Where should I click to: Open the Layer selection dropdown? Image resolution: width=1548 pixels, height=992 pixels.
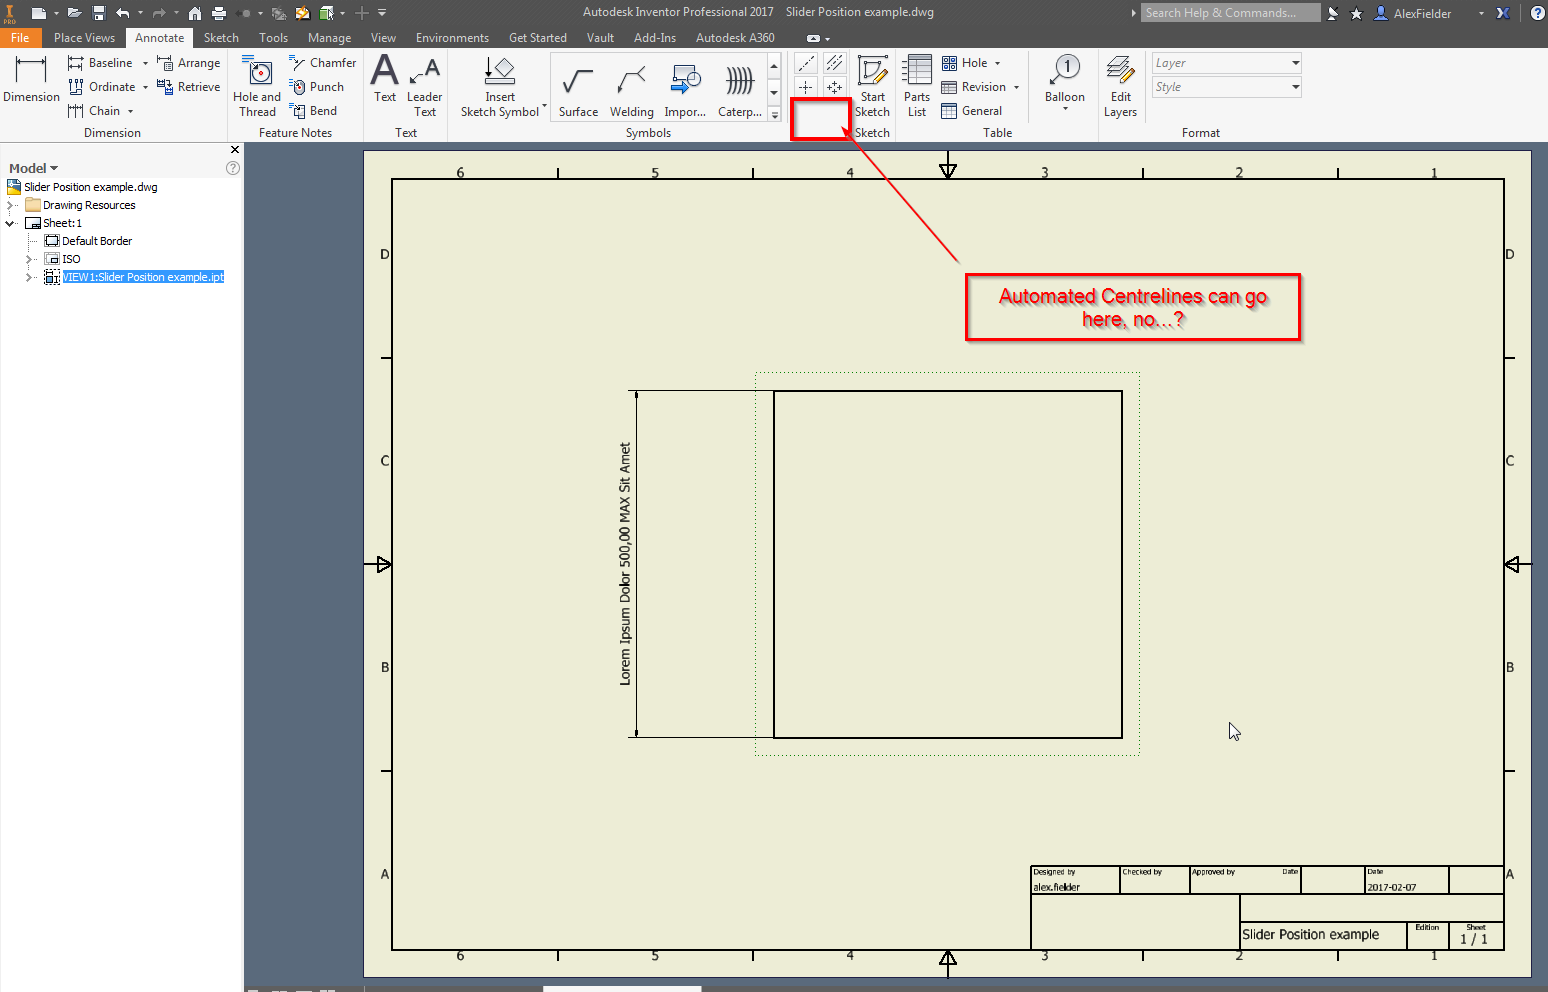[x=1296, y=62]
